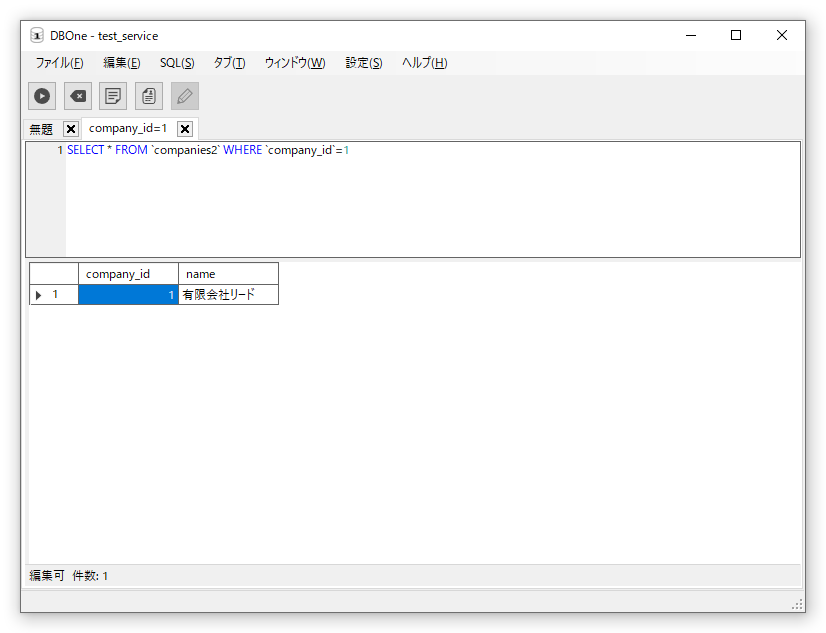Click the company_id column header
The width and height of the screenshot is (826, 633).
(x=128, y=274)
